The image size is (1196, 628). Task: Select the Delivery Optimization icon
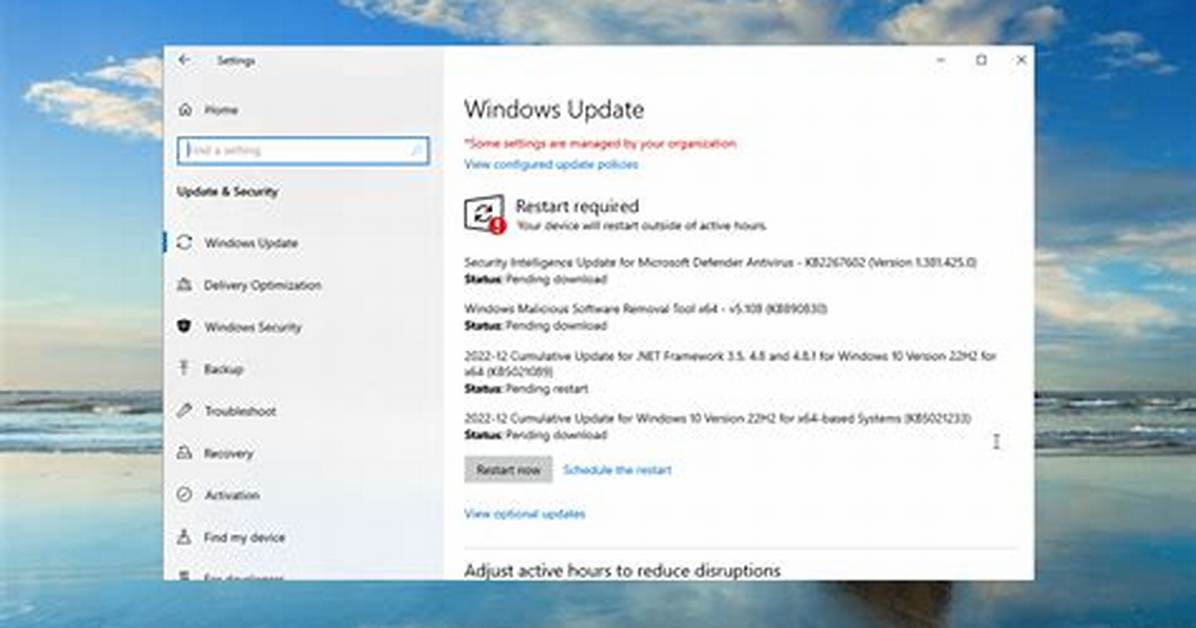[185, 285]
